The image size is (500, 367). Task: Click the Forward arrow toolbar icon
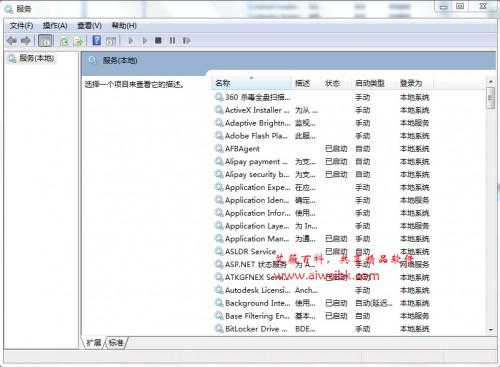26,41
